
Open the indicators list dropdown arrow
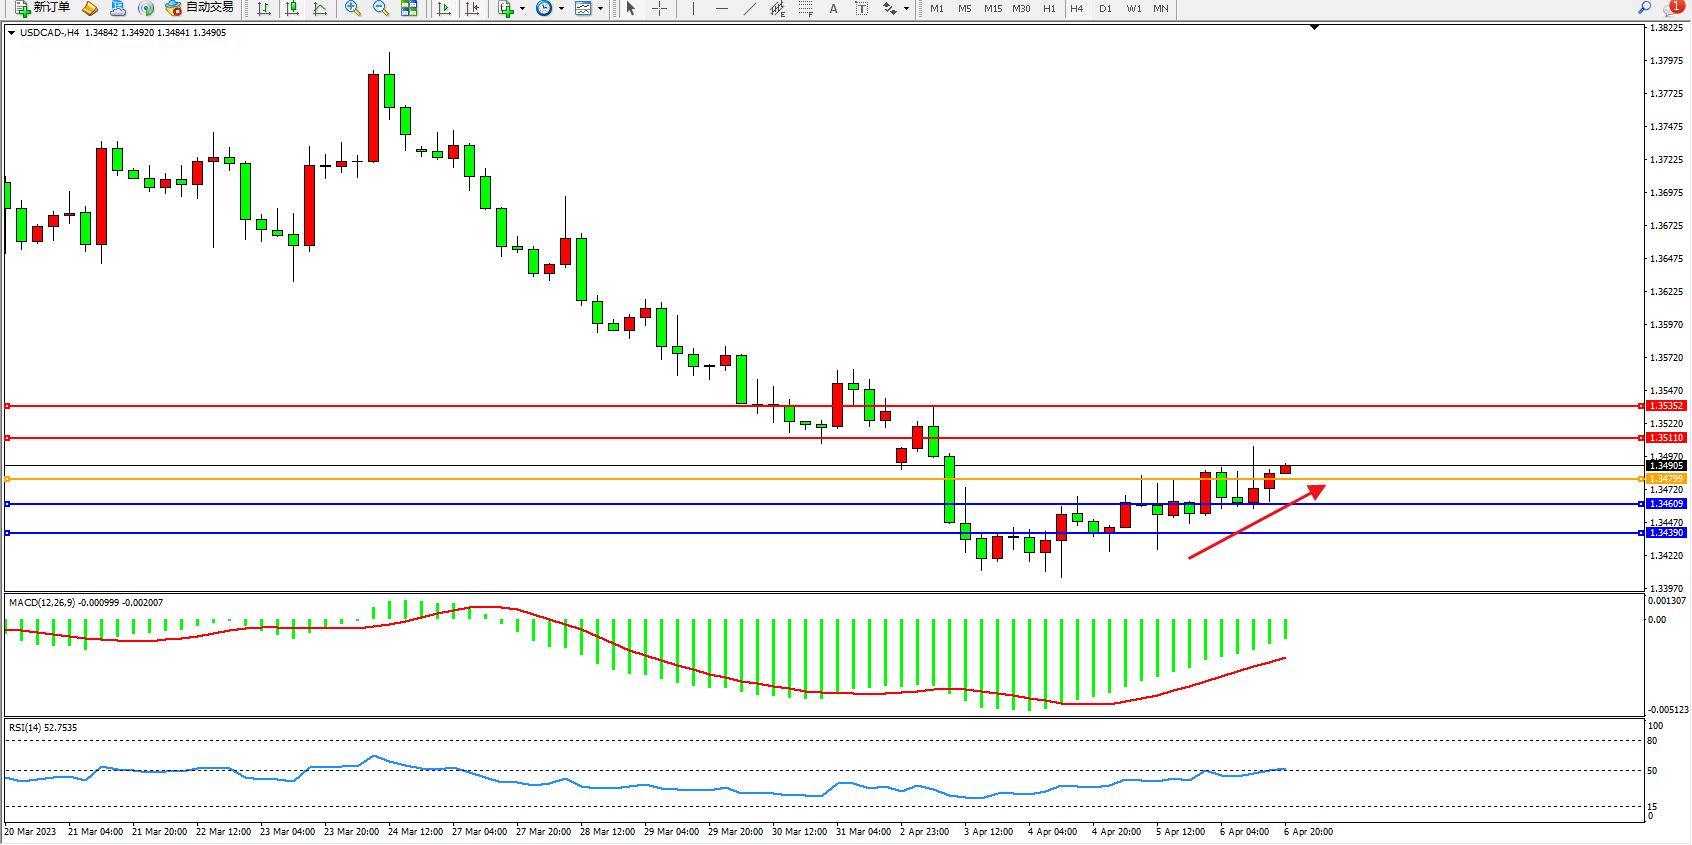click(522, 8)
